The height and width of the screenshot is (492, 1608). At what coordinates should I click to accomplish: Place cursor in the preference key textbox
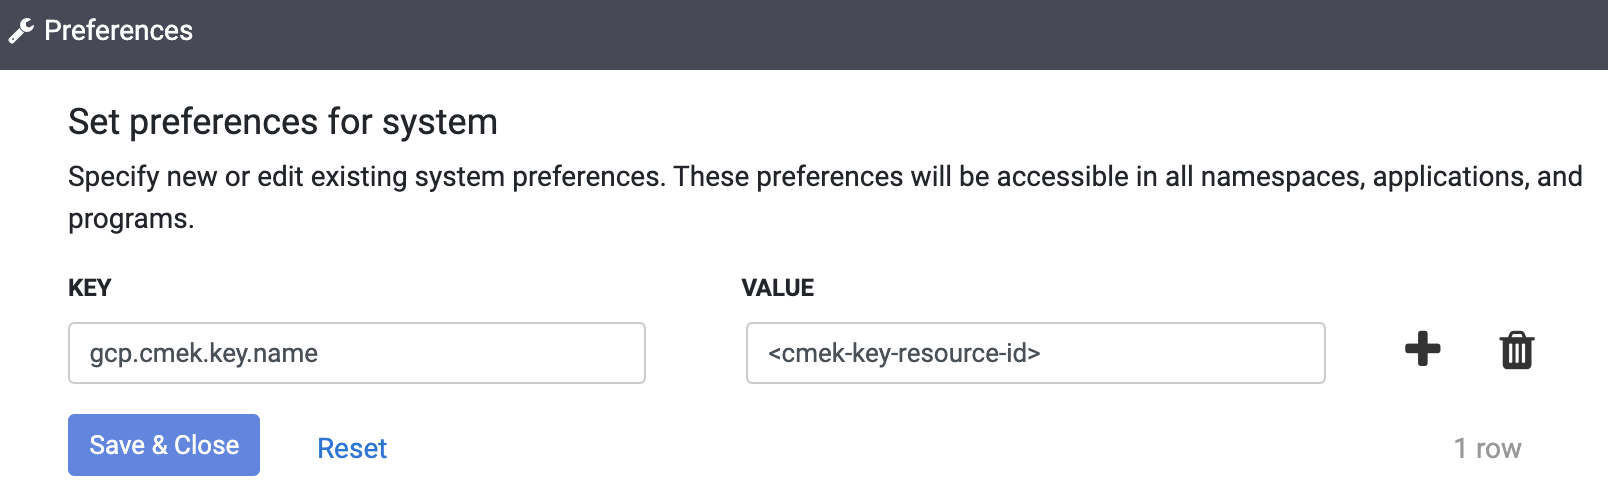pos(356,353)
